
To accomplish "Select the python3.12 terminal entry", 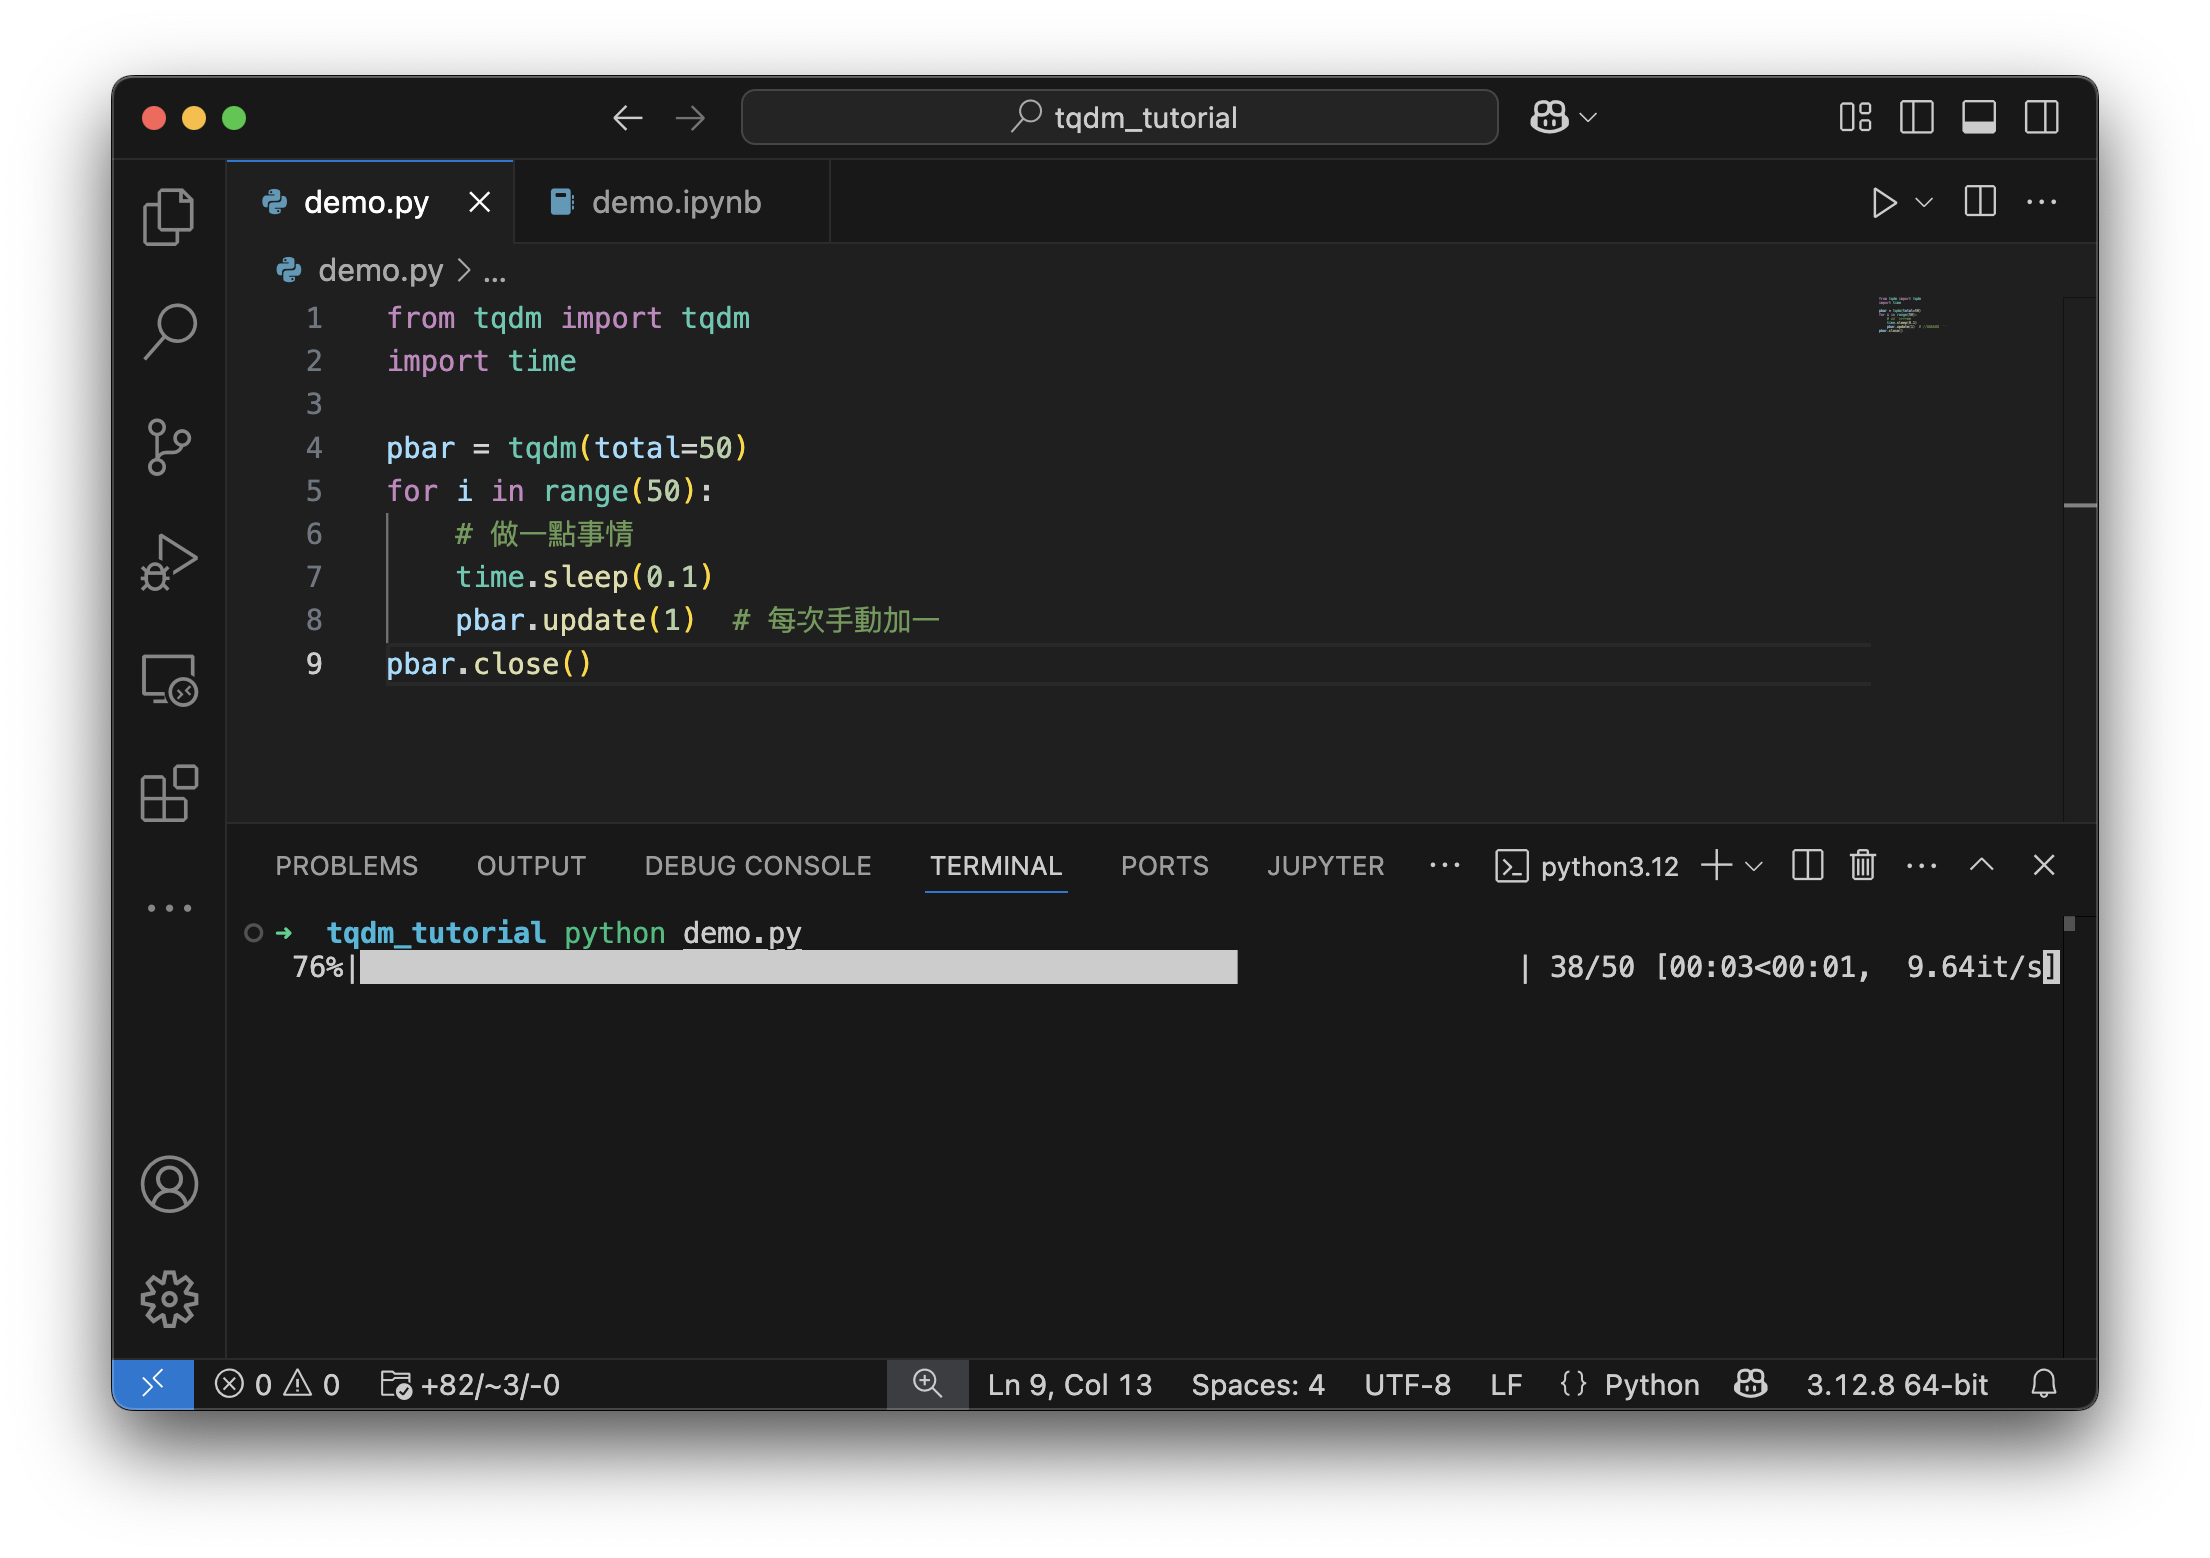I will click(1587, 866).
